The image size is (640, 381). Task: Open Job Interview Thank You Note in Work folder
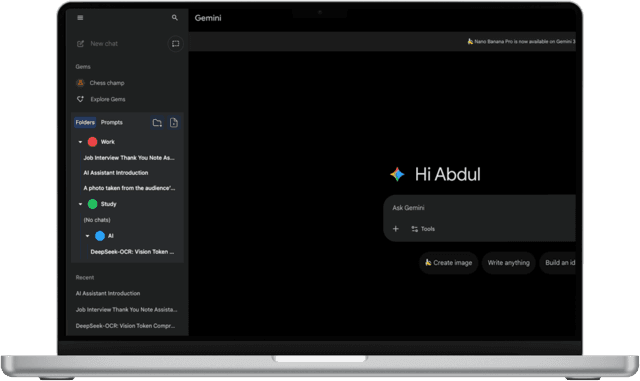[129, 158]
